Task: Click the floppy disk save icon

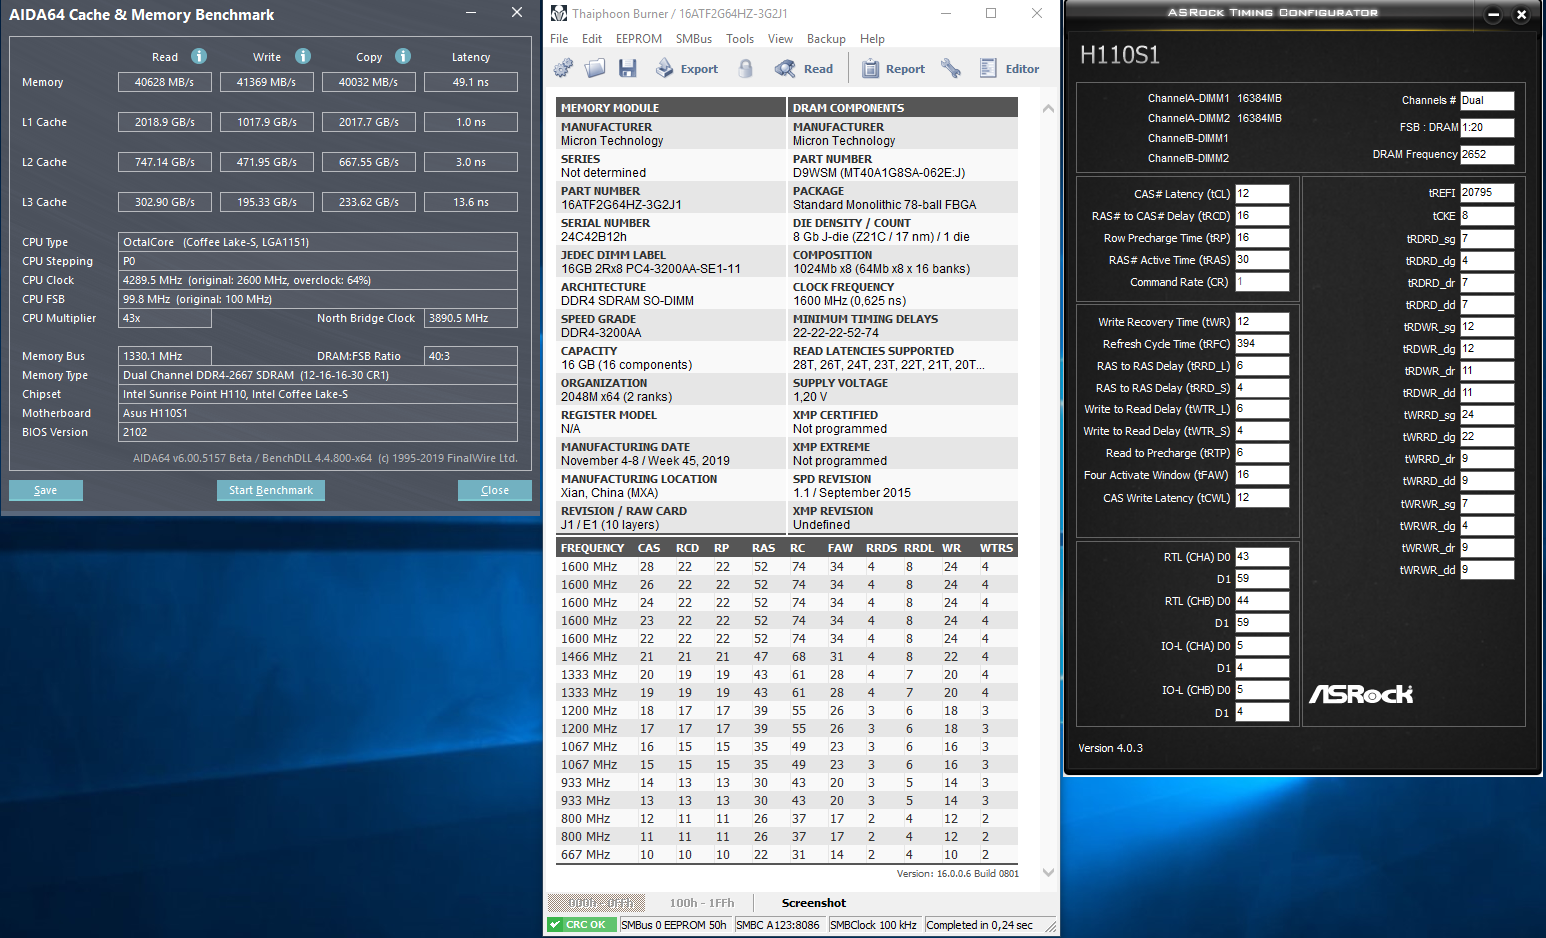Action: tap(627, 68)
